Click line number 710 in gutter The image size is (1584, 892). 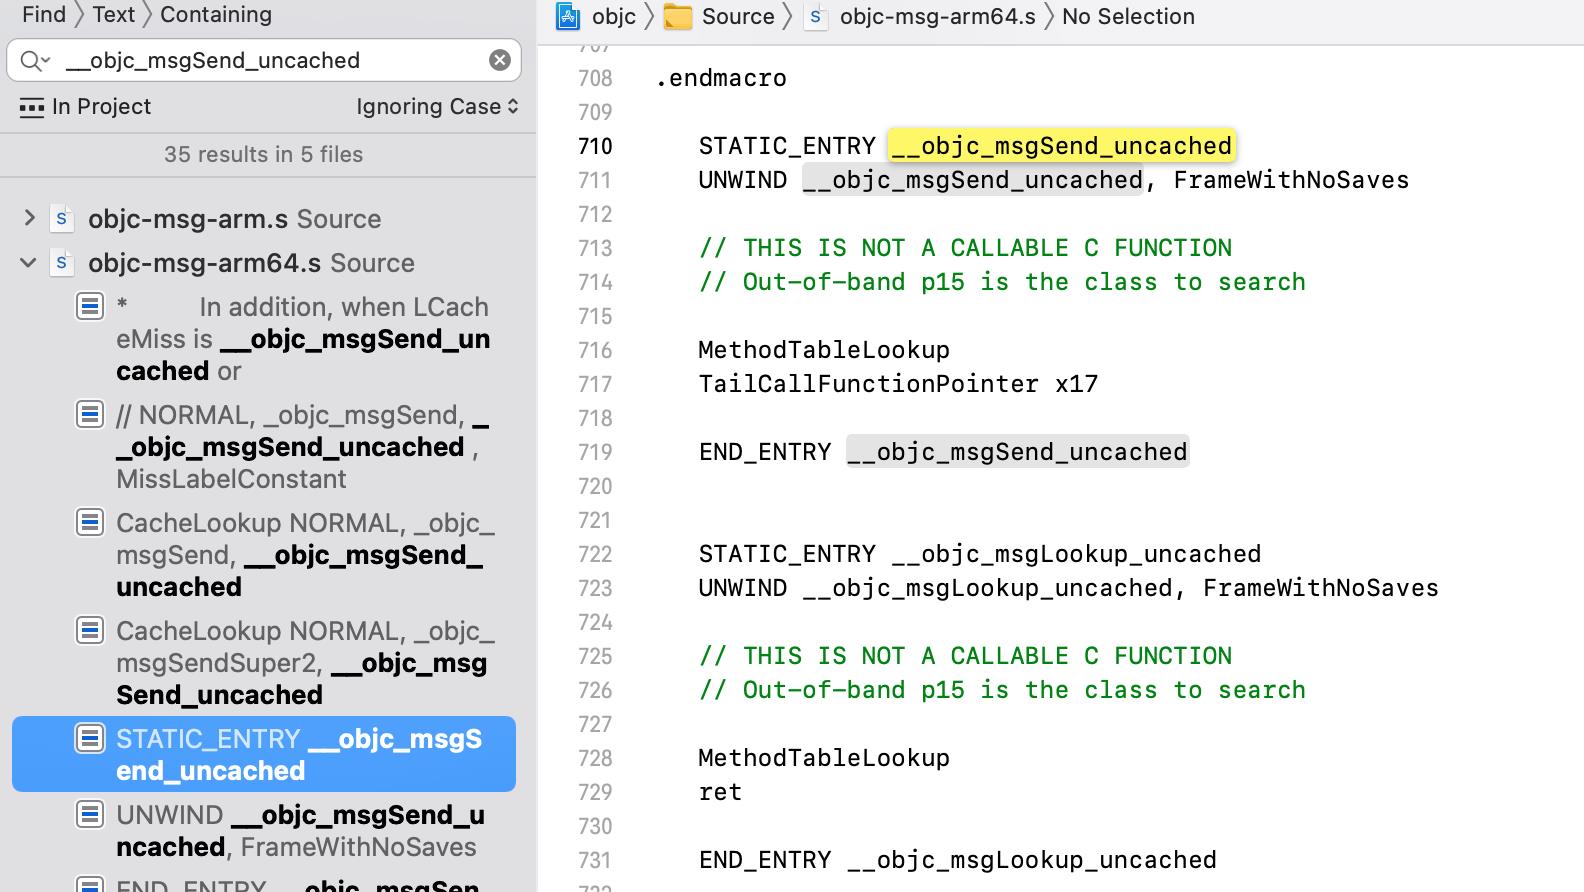(x=595, y=146)
